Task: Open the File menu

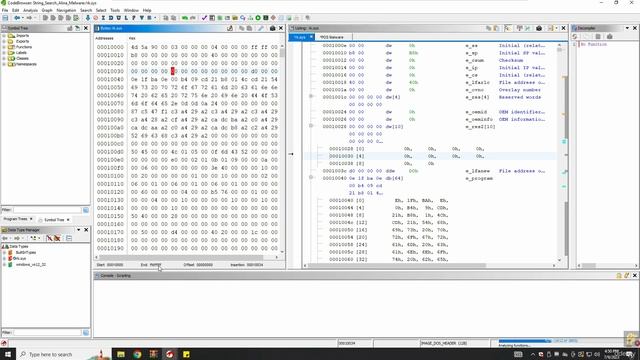Action: (5, 10)
